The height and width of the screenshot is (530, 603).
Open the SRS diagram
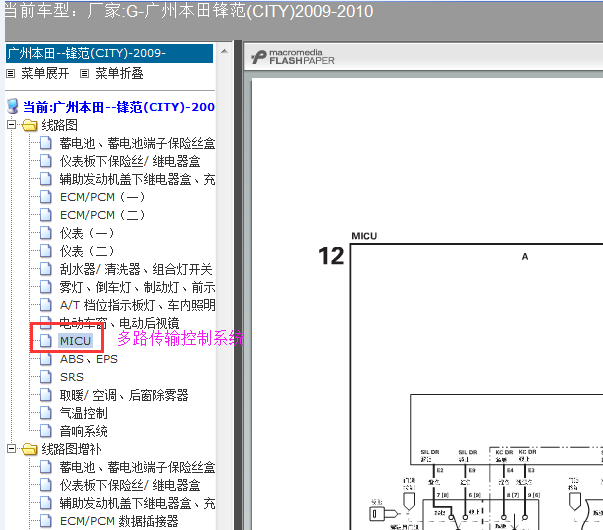(72, 377)
